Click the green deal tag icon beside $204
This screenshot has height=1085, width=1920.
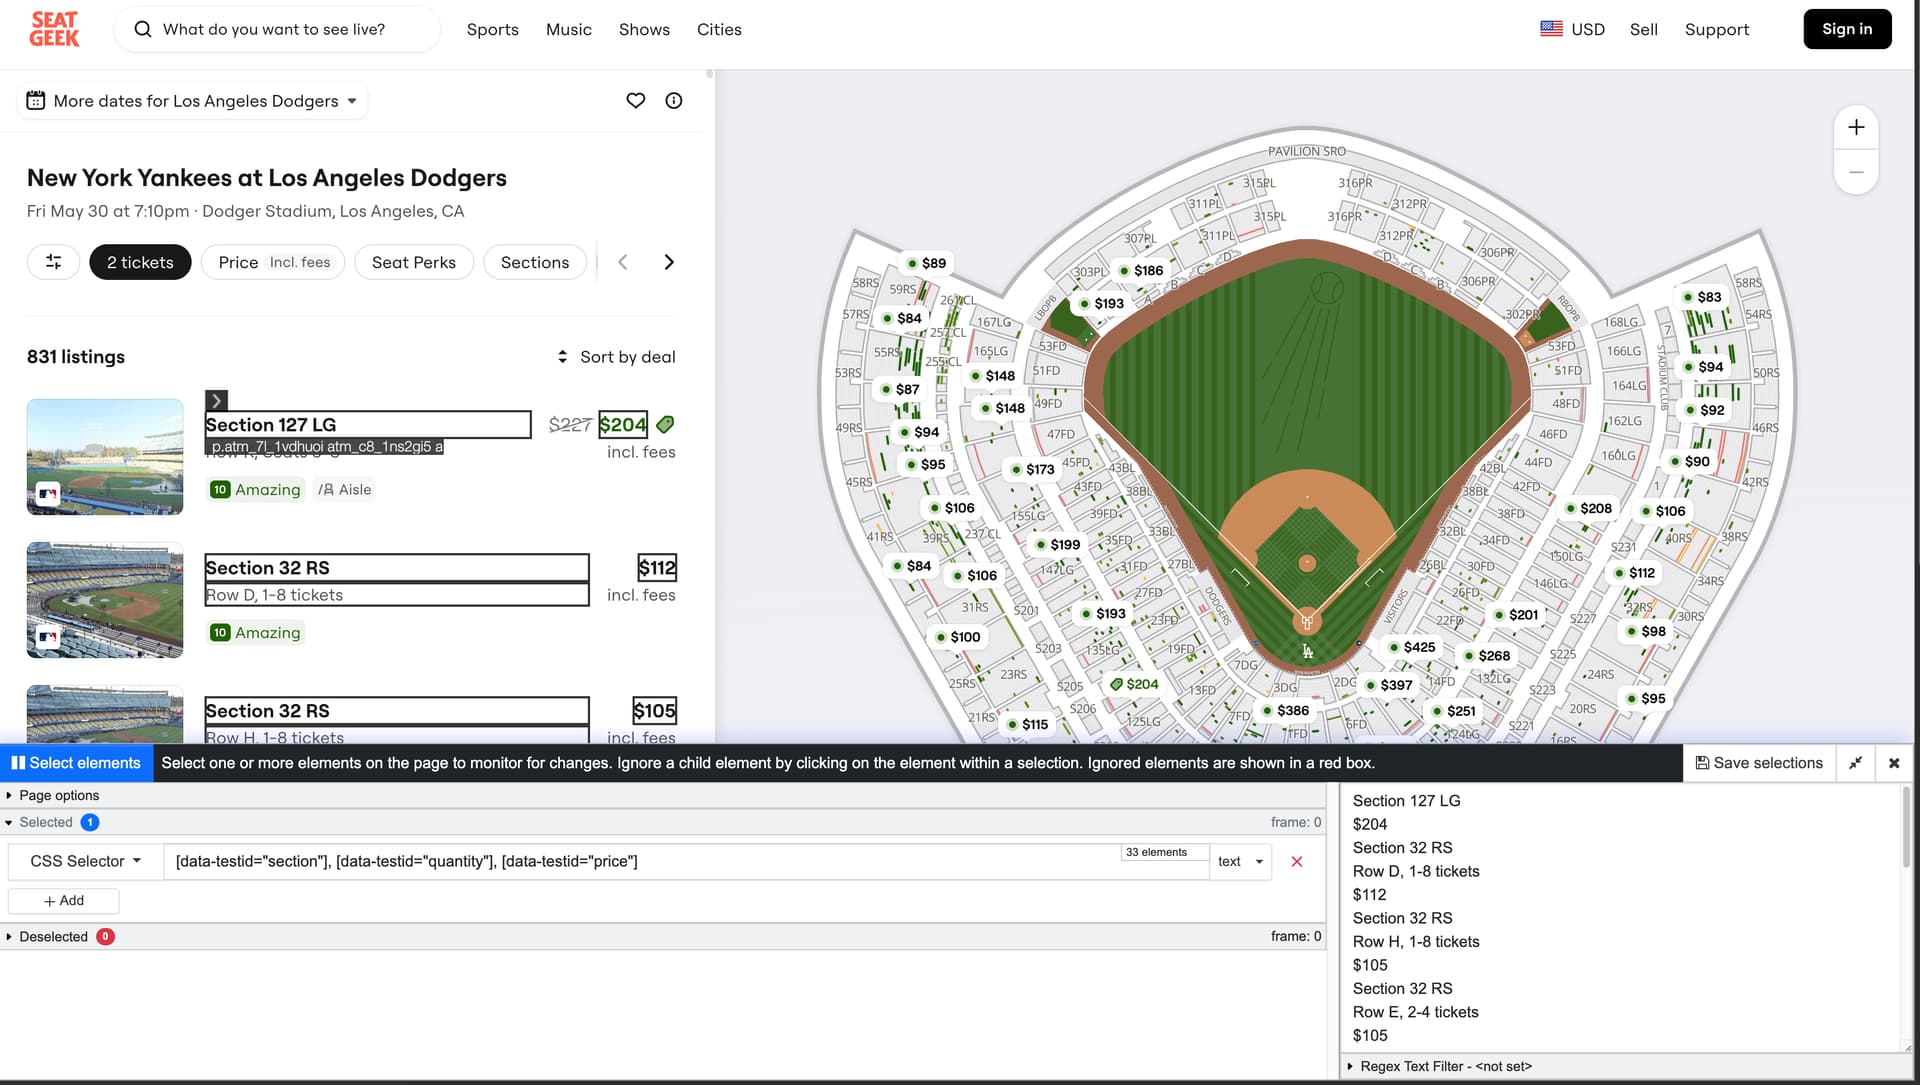[x=665, y=425]
